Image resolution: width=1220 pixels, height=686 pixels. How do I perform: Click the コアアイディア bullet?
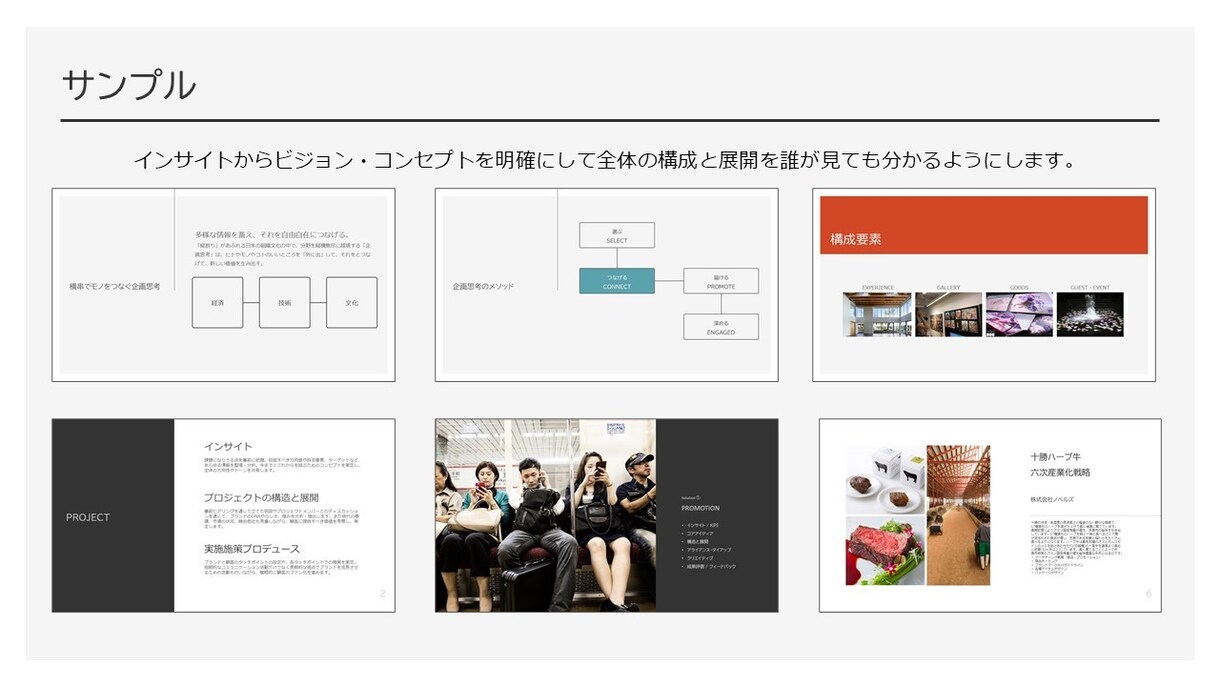(698, 533)
